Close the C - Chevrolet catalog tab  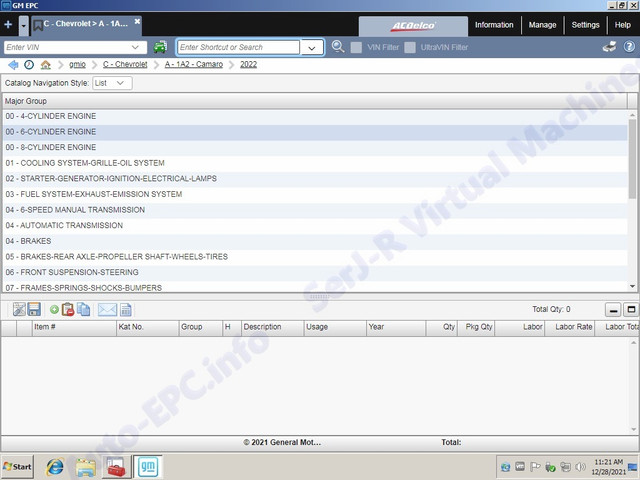click(138, 21)
